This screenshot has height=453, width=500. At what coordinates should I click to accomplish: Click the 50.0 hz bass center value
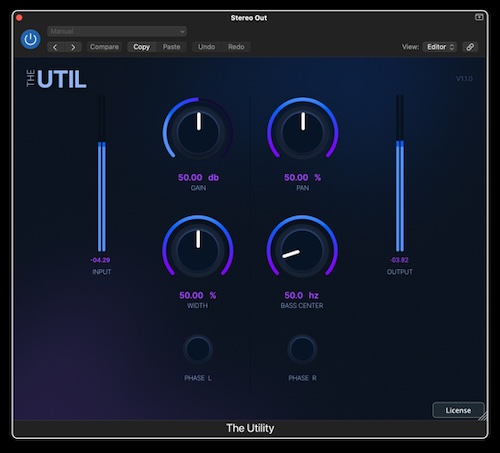pyautogui.click(x=302, y=295)
